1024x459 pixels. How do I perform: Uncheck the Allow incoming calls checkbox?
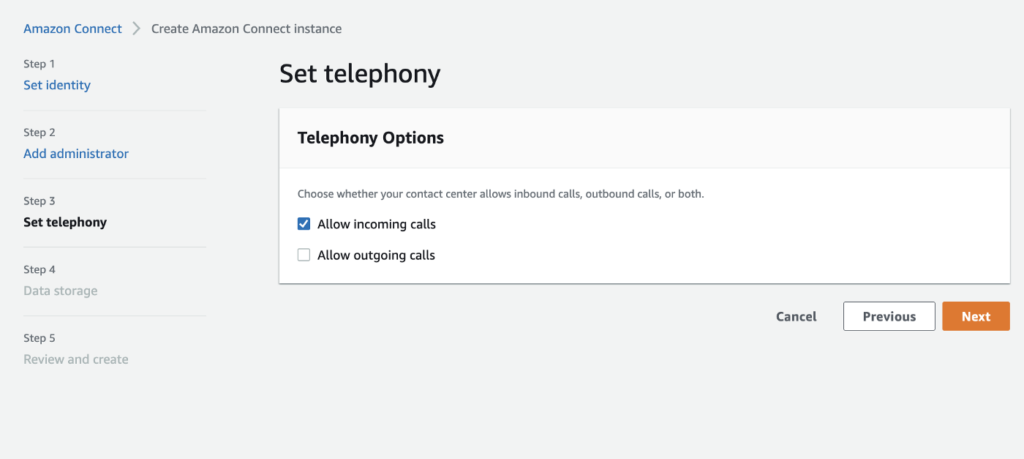coord(304,224)
